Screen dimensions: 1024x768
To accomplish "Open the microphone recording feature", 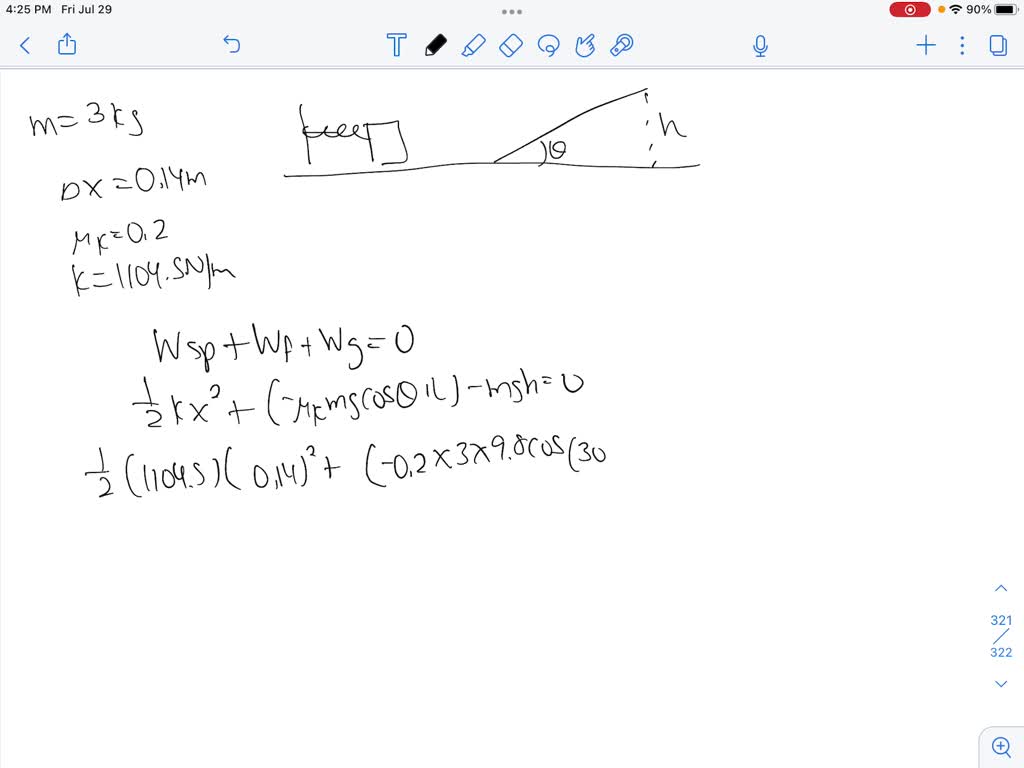I will click(760, 45).
